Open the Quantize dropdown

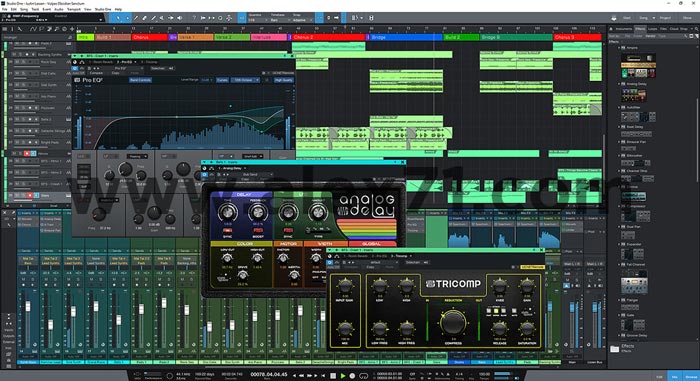pyautogui.click(x=258, y=20)
